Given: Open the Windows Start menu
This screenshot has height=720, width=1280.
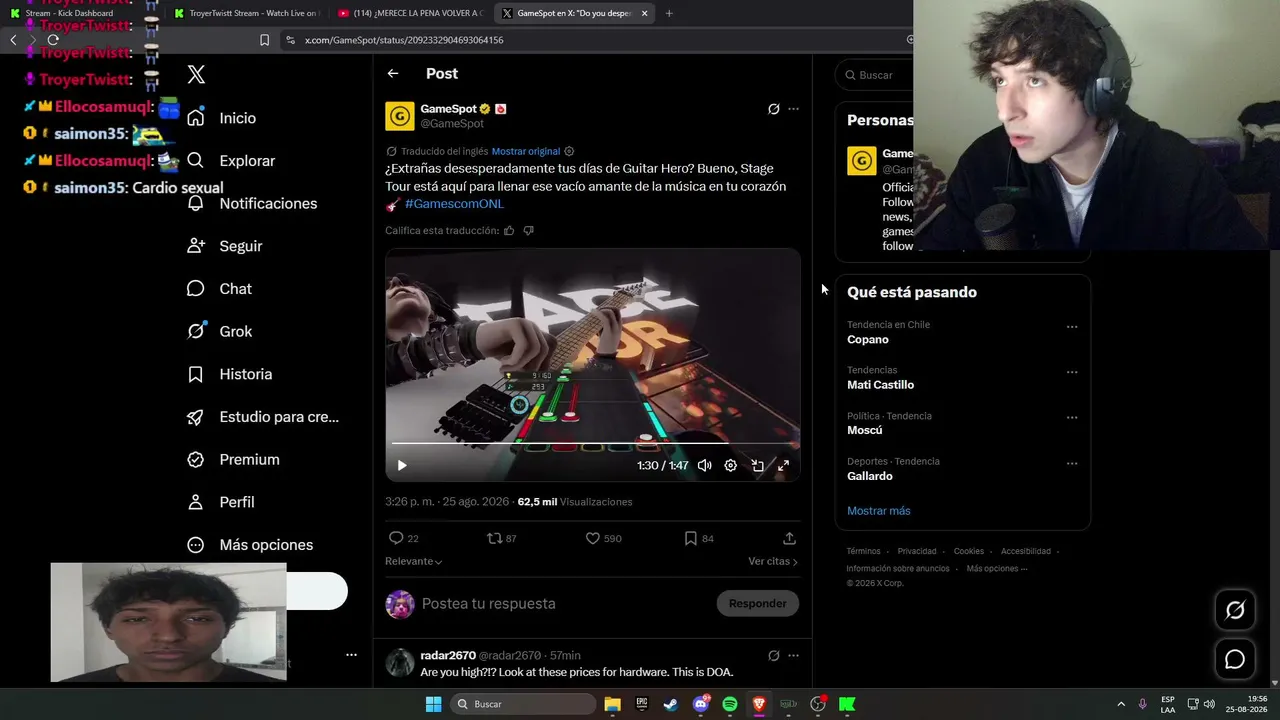Looking at the screenshot, I should (433, 704).
